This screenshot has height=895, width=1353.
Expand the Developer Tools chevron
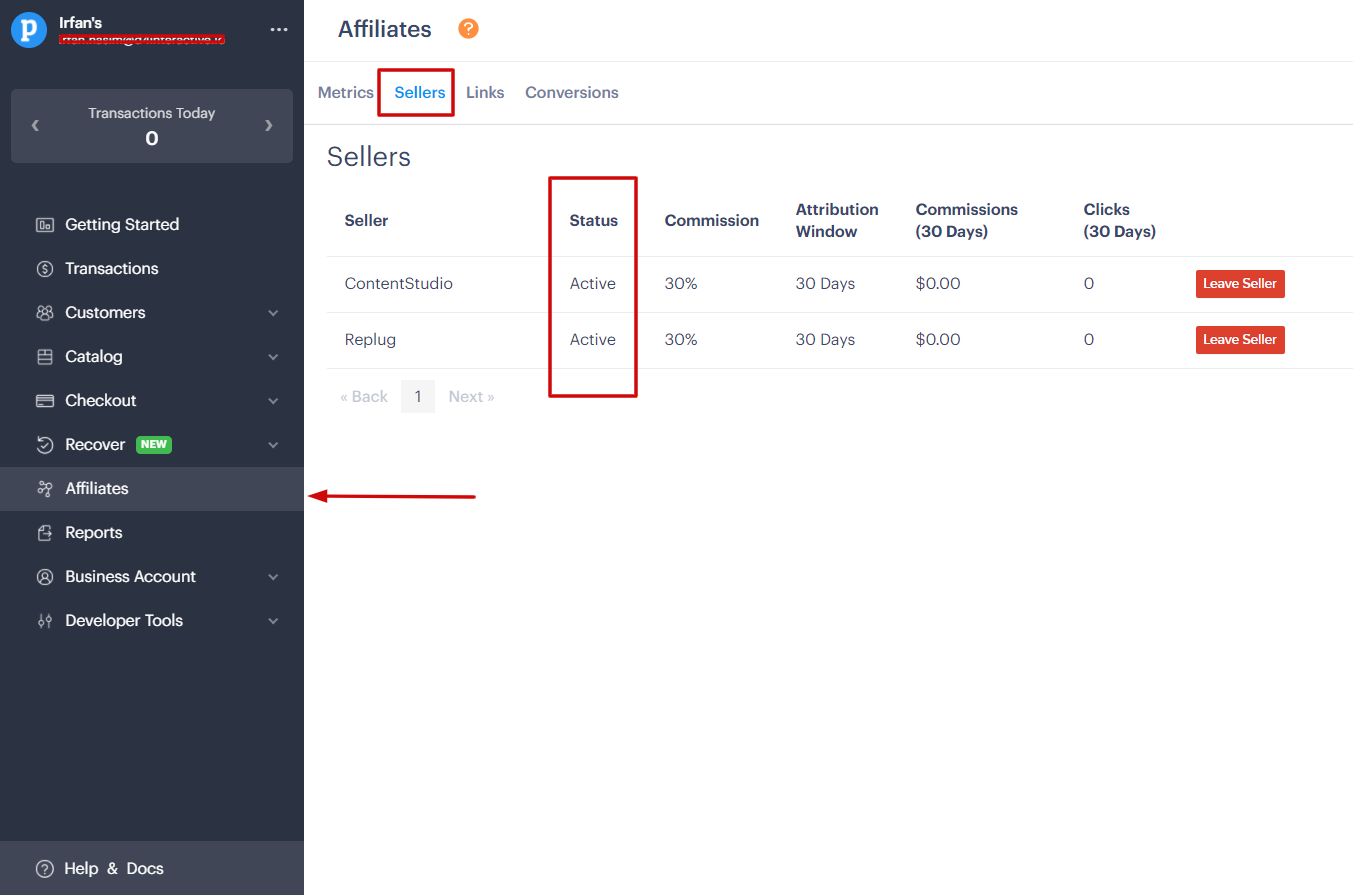pyautogui.click(x=273, y=621)
